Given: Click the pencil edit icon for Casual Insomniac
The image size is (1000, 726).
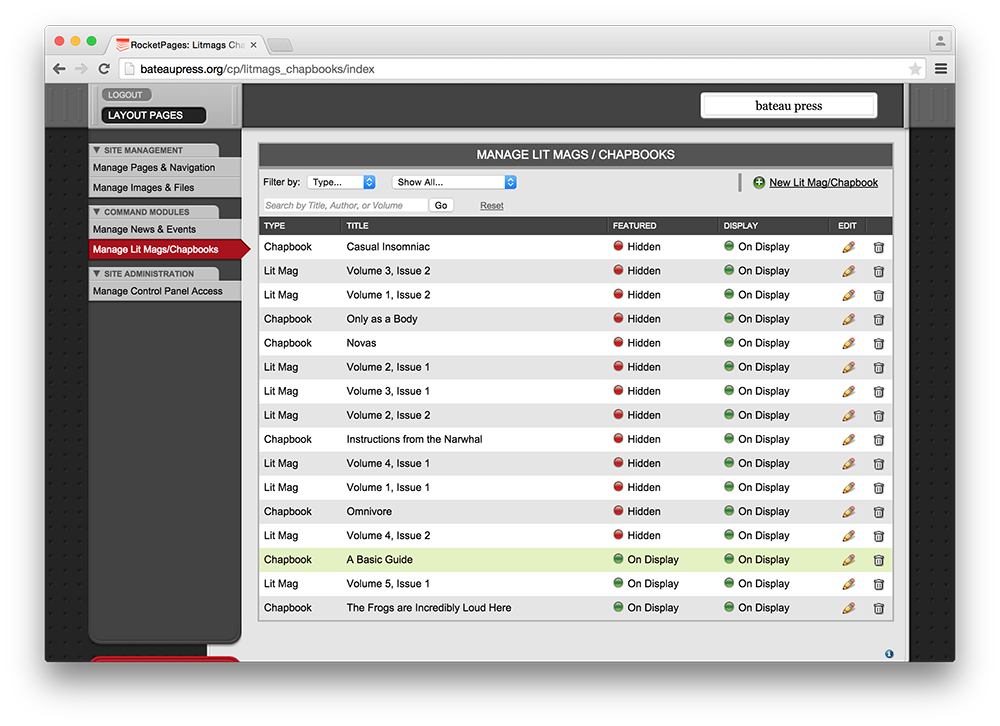Looking at the screenshot, I should pos(848,247).
